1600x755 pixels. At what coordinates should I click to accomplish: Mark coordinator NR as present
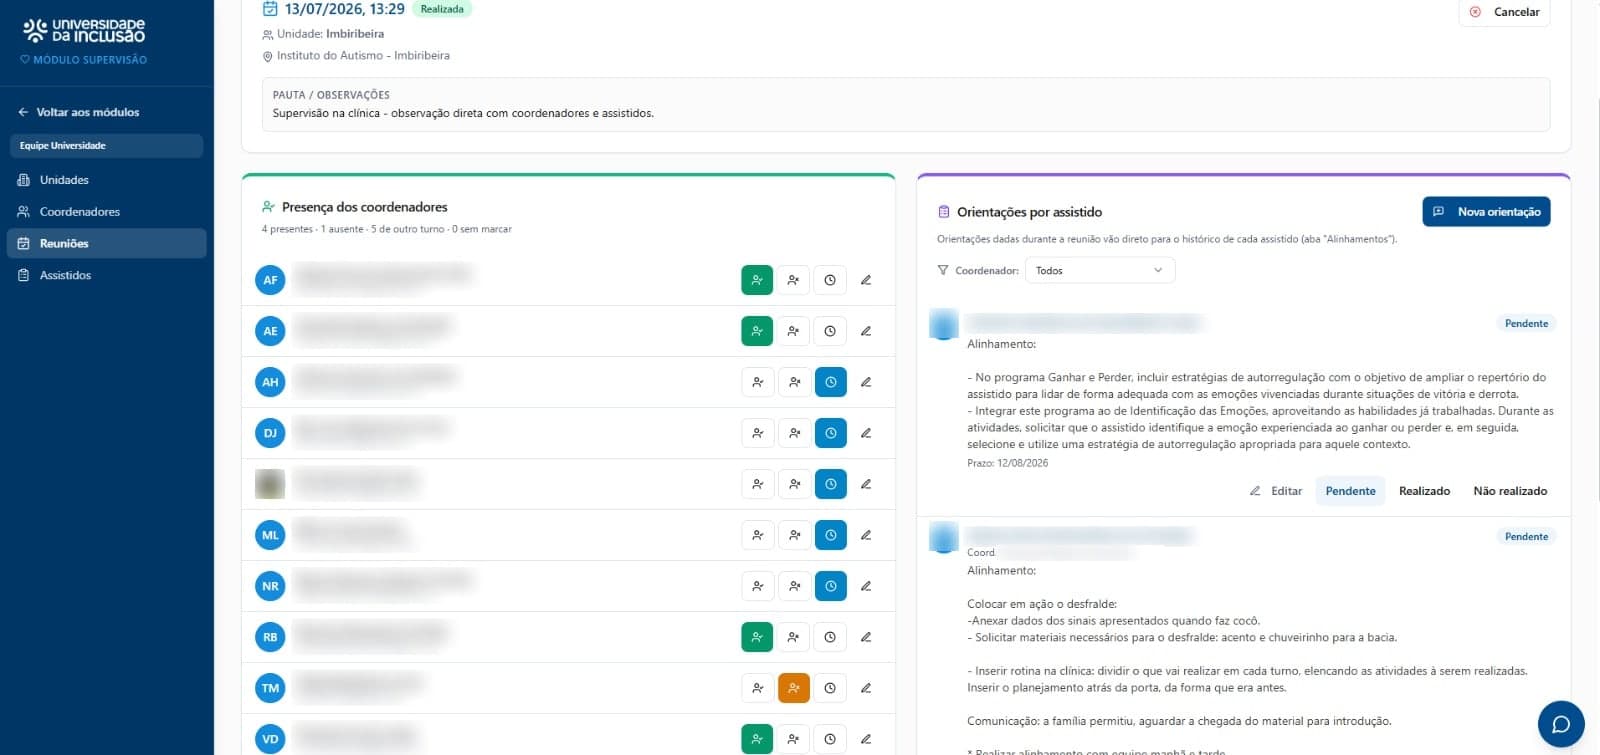(x=757, y=586)
